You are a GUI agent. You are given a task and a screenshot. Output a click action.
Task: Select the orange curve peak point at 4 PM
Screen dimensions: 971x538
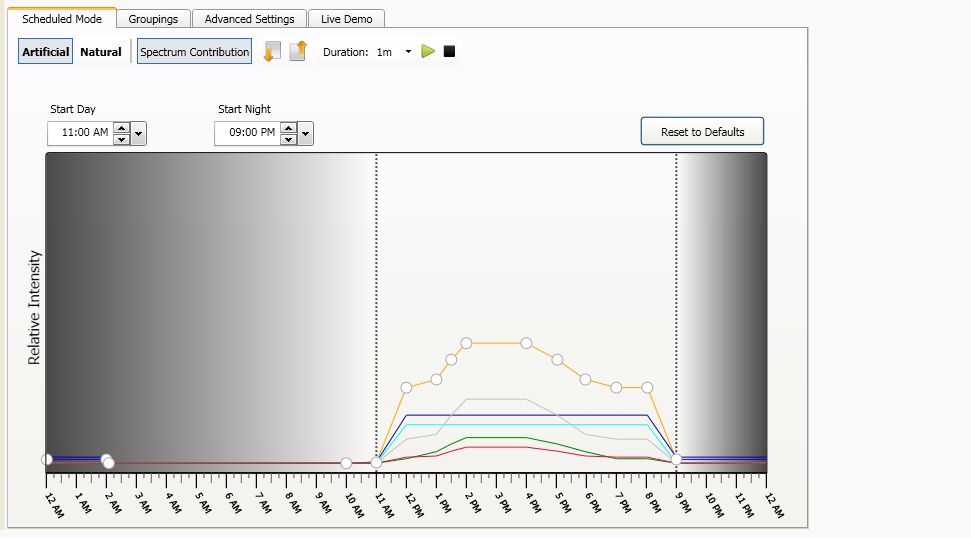coord(526,343)
